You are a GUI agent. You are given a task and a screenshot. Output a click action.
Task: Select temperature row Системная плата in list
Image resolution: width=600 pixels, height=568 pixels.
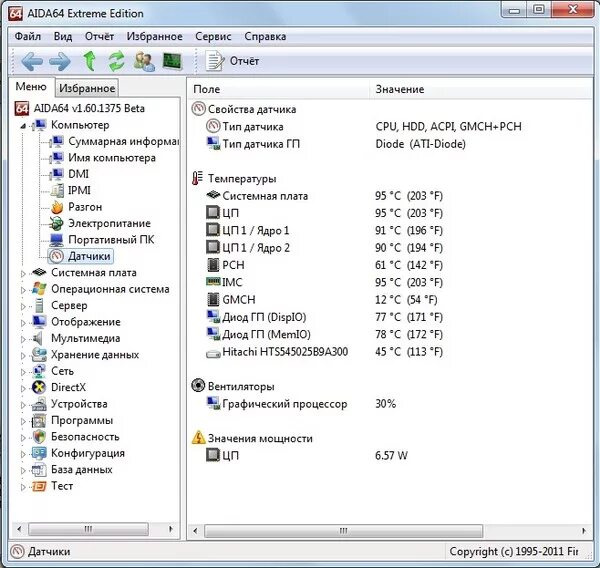click(x=324, y=196)
